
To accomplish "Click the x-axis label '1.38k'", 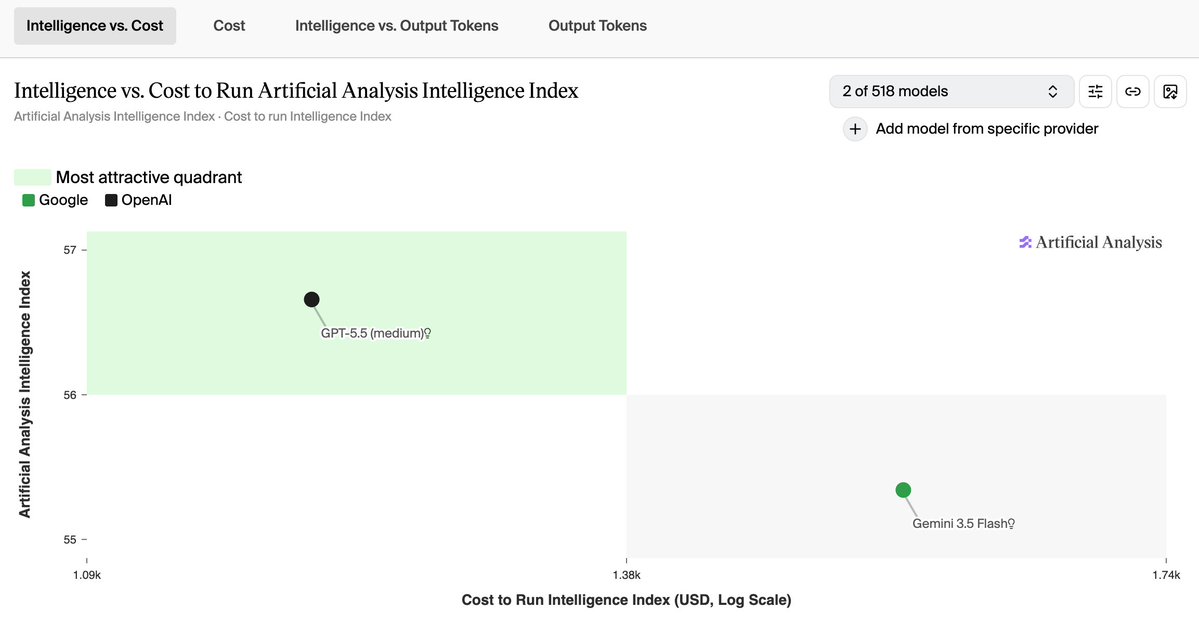I will tap(626, 574).
